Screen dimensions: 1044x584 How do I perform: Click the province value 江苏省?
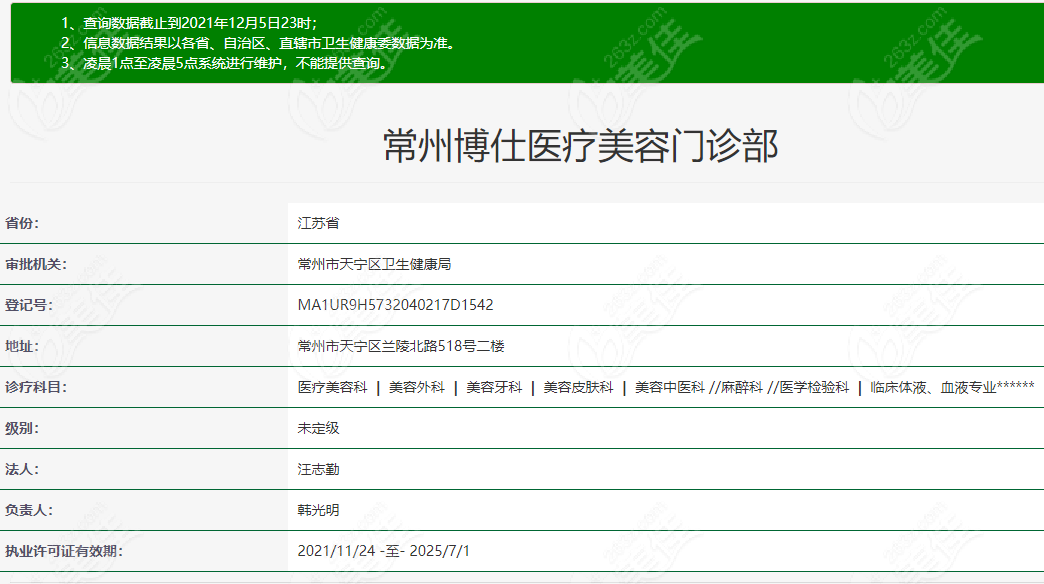click(x=318, y=223)
